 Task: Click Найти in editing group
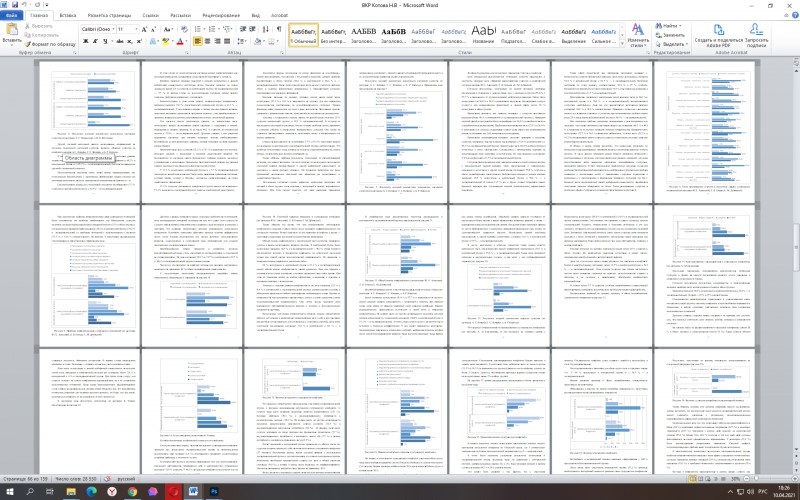[670, 26]
